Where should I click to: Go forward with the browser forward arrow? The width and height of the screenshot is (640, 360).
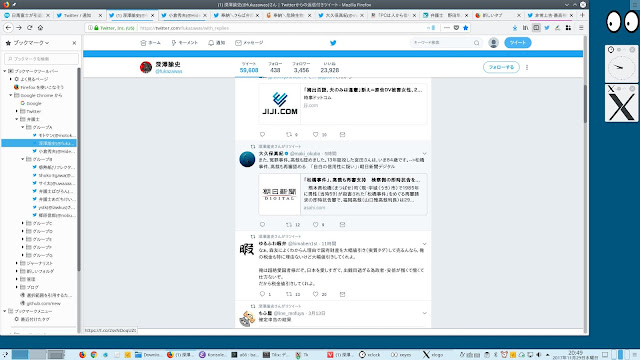click(19, 28)
